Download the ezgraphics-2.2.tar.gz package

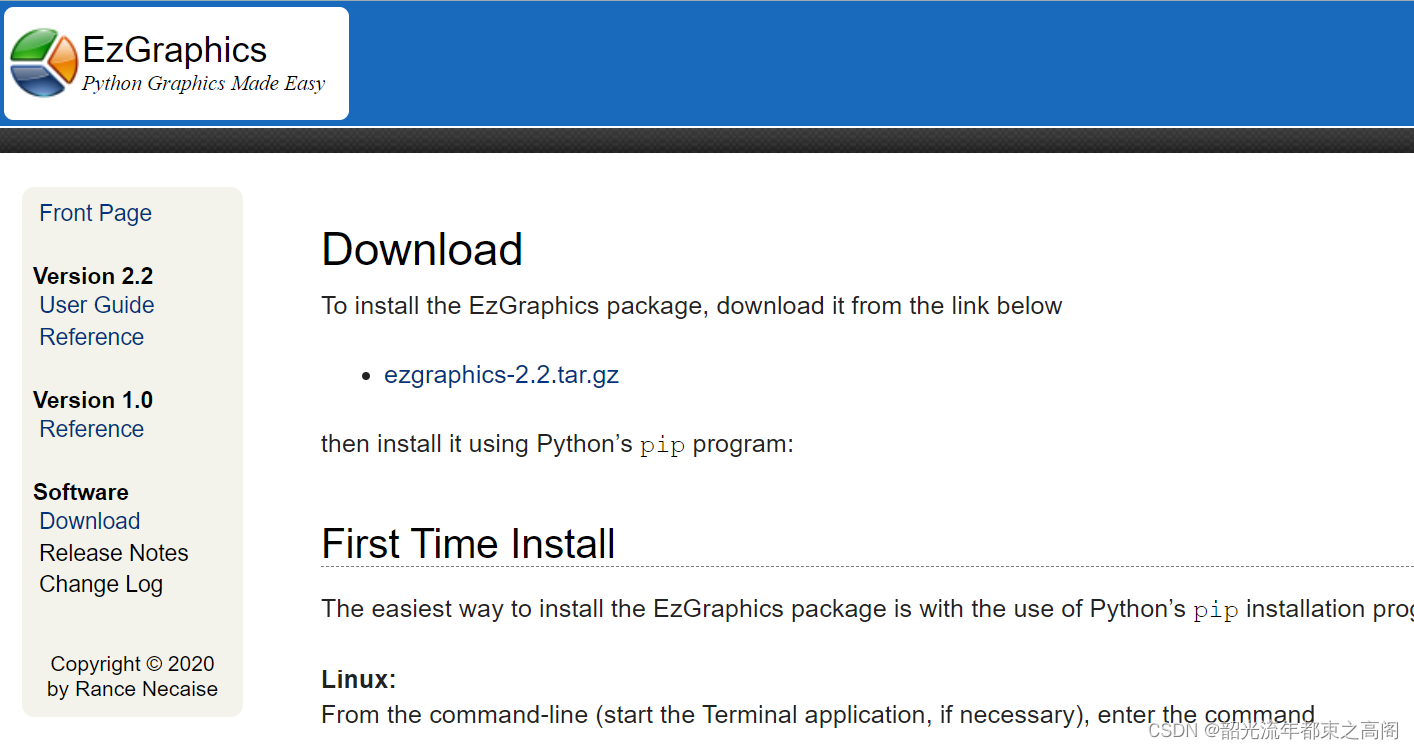coord(501,374)
